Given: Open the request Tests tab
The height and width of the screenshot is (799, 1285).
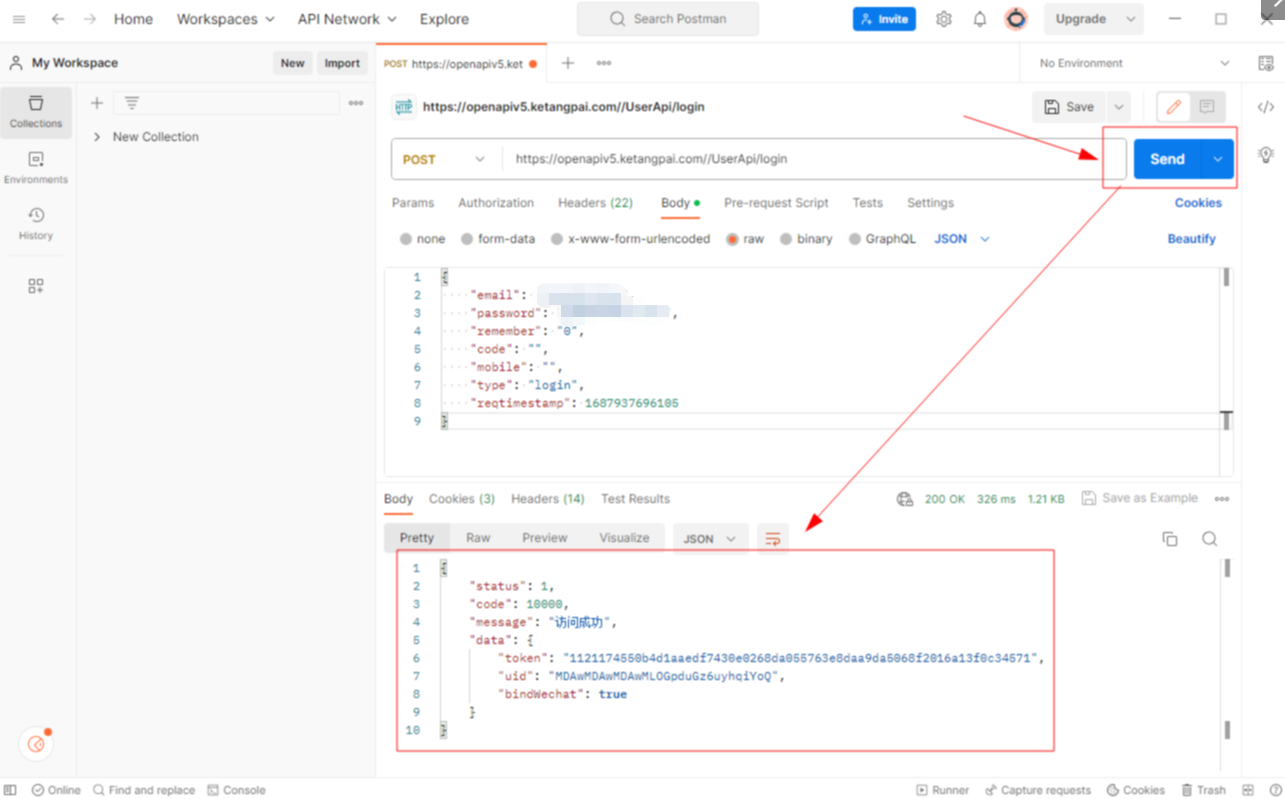Looking at the screenshot, I should pyautogui.click(x=868, y=203).
